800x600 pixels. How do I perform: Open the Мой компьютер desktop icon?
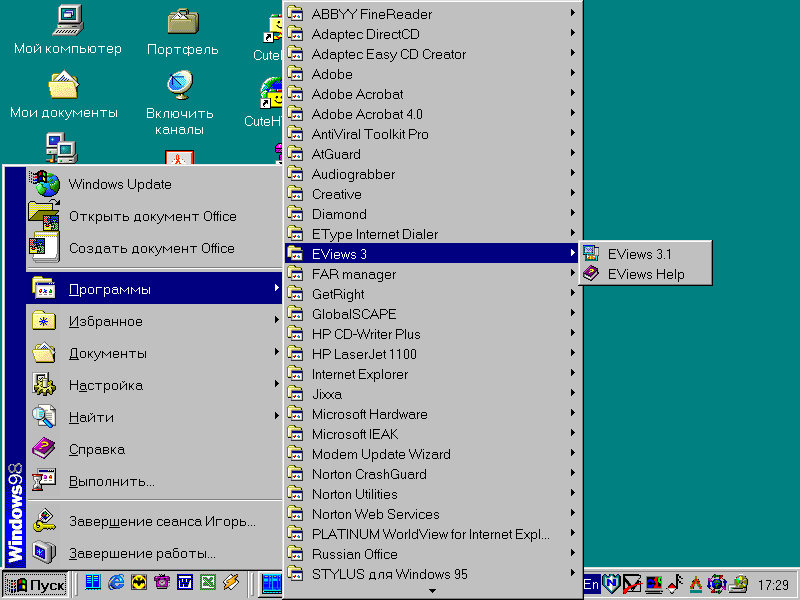pos(67,31)
